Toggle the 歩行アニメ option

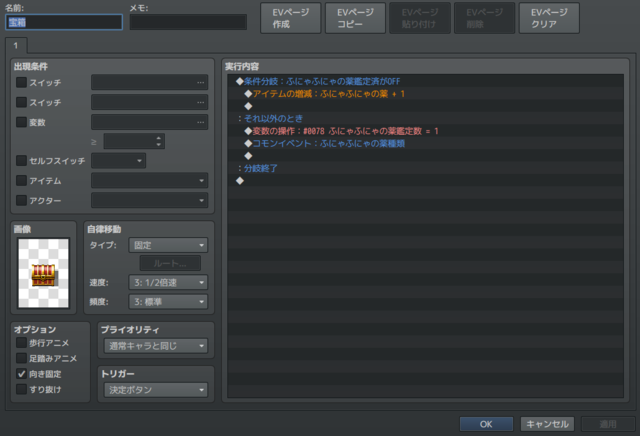pos(21,343)
